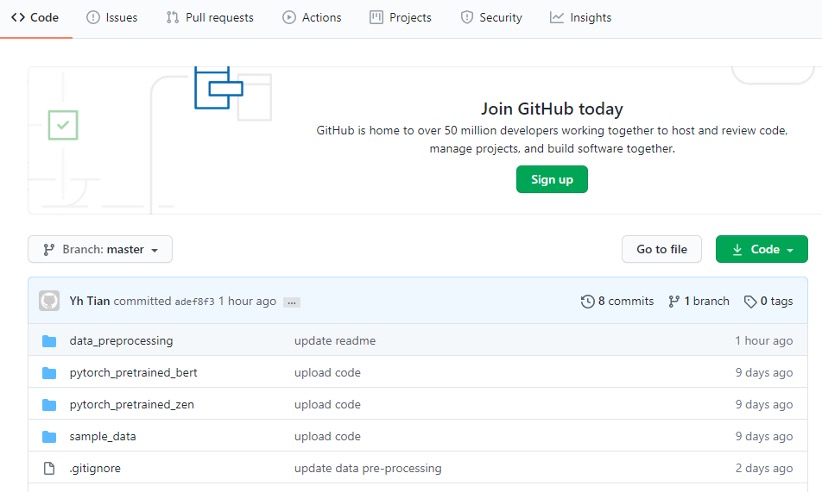
Task: Click the download arrow icon on Code button
Action: click(737, 250)
